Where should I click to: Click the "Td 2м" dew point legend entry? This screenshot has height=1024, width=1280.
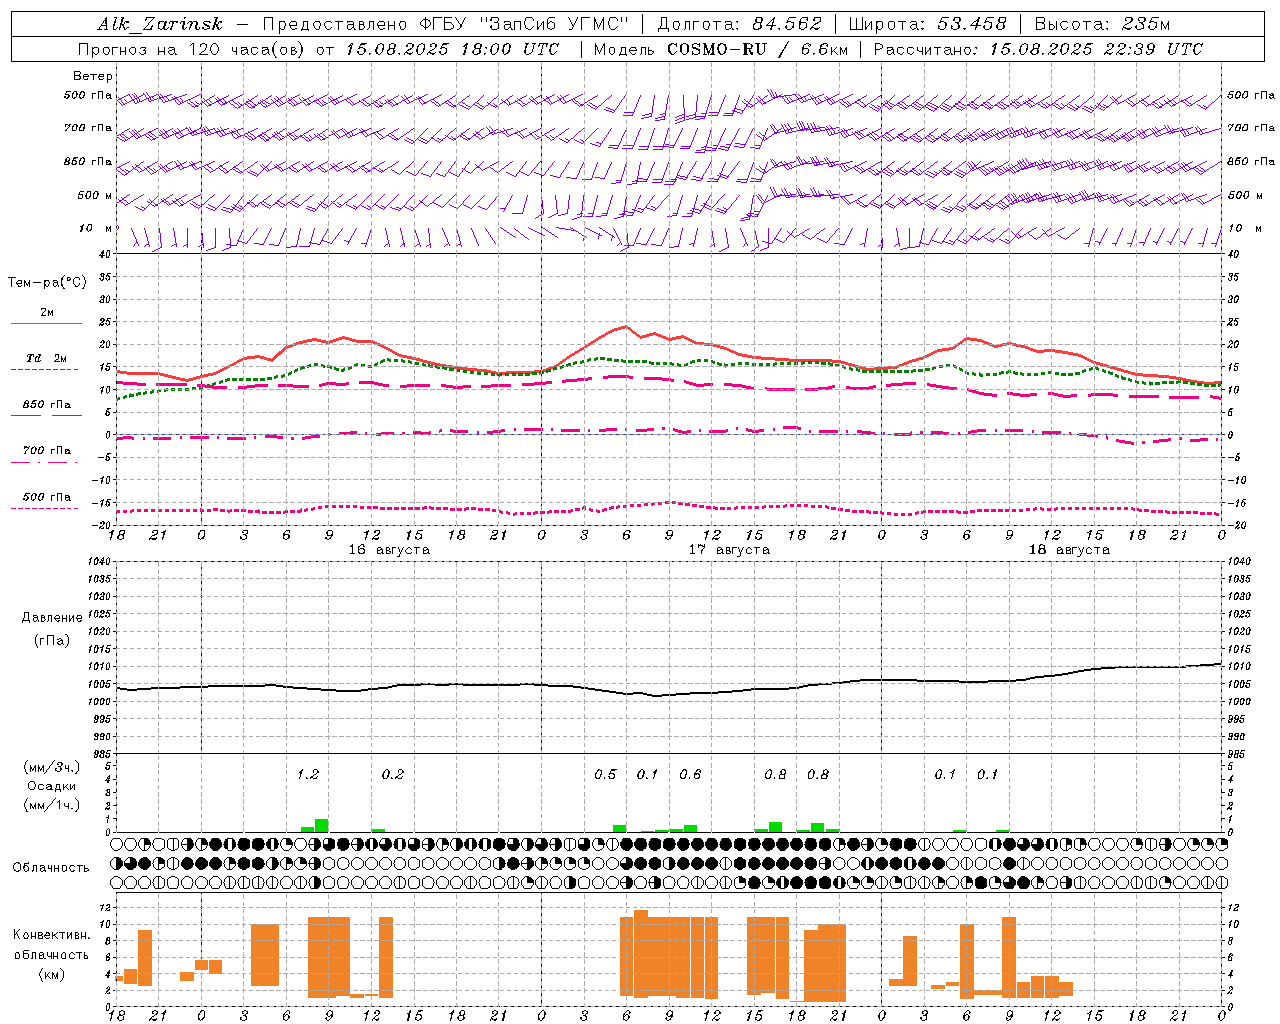click(46, 358)
